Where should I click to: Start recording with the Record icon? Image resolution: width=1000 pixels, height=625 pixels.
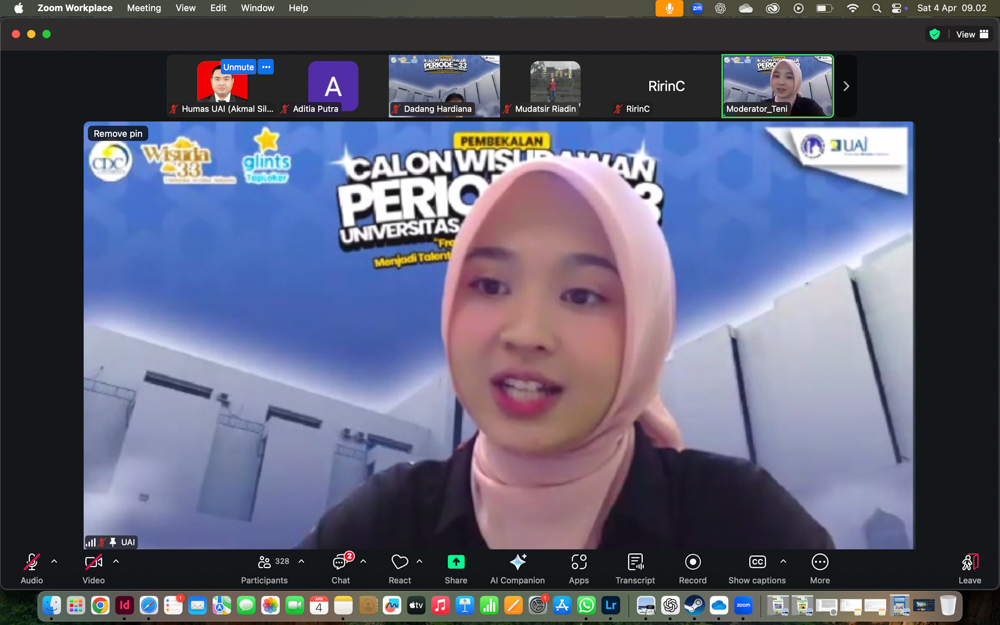(692, 567)
